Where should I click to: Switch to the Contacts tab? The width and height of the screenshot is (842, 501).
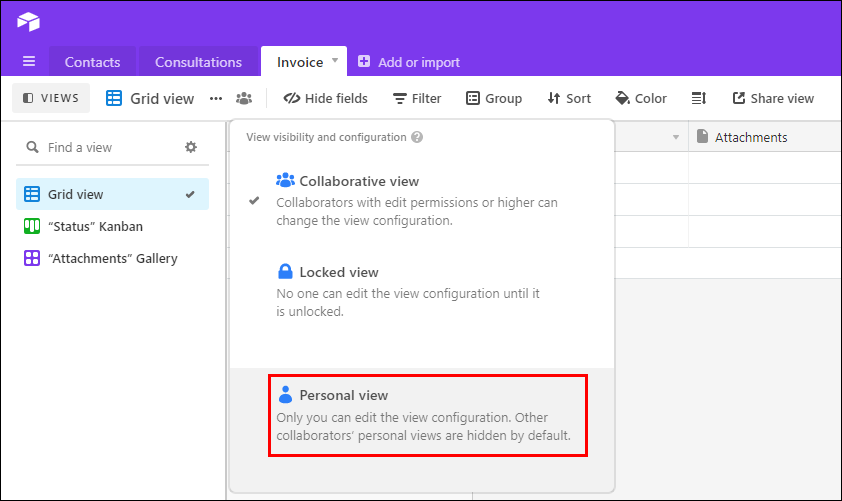[x=92, y=62]
